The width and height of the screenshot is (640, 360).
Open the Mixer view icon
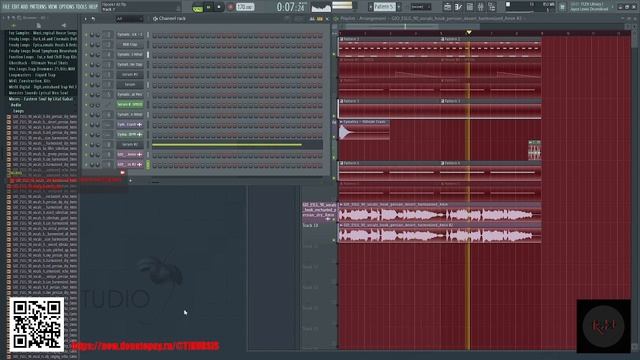pos(481,7)
